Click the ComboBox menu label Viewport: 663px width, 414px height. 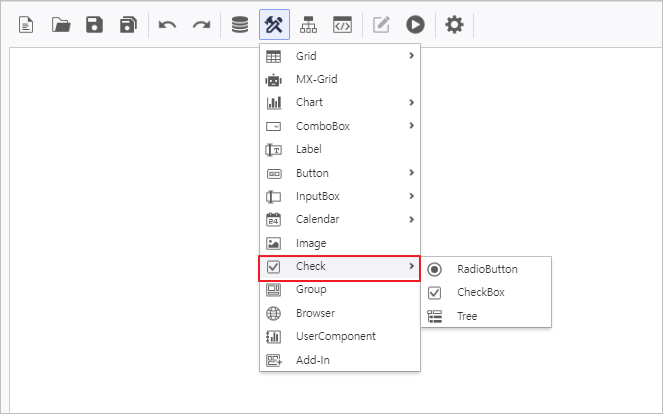point(323,126)
